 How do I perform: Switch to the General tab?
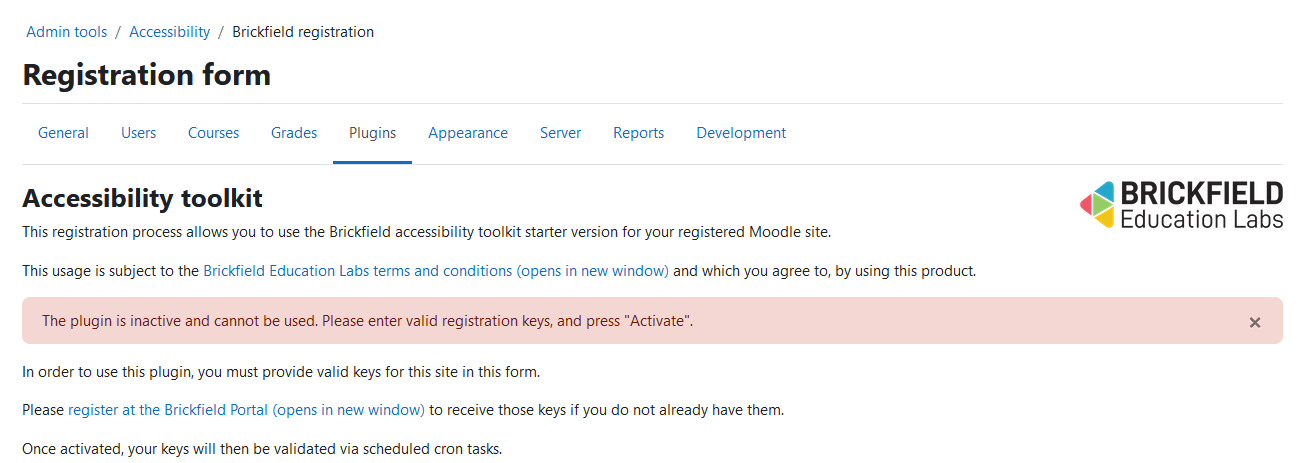[63, 133]
